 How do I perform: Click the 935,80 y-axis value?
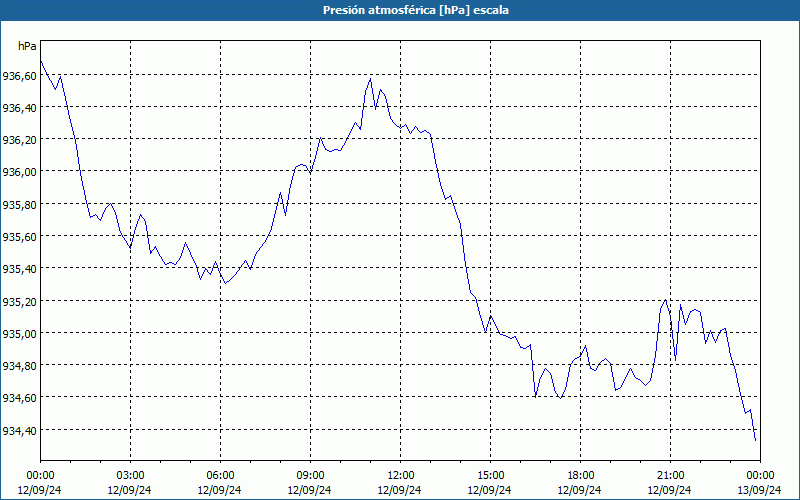pos(19,205)
